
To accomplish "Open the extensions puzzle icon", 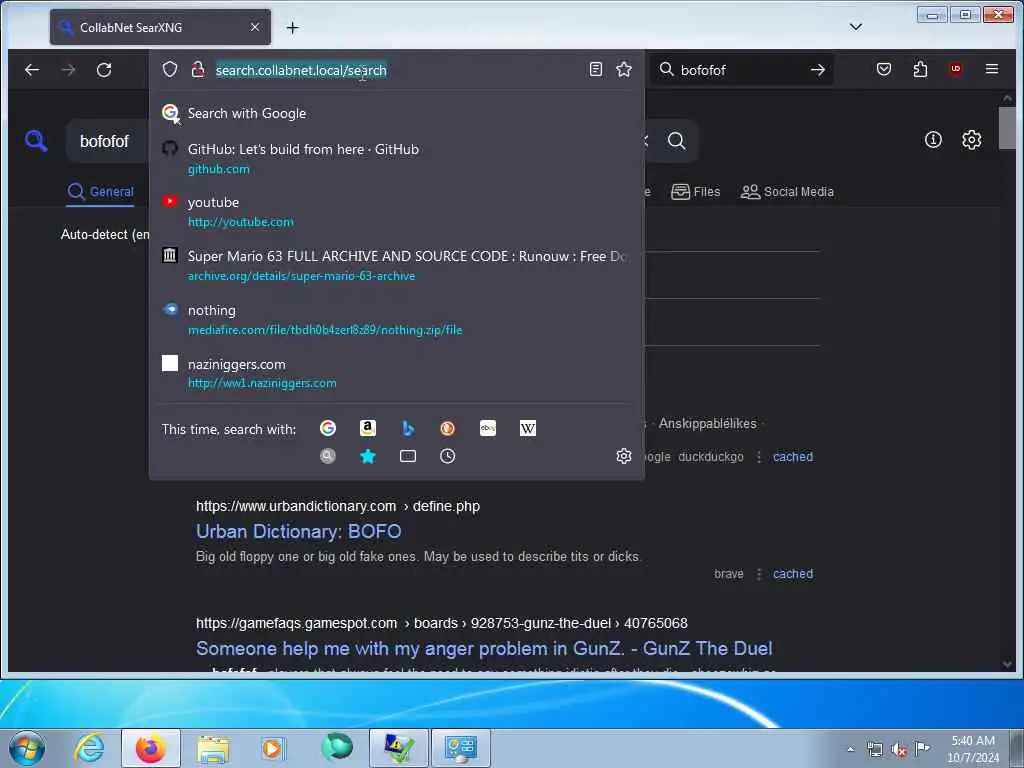I will [920, 69].
